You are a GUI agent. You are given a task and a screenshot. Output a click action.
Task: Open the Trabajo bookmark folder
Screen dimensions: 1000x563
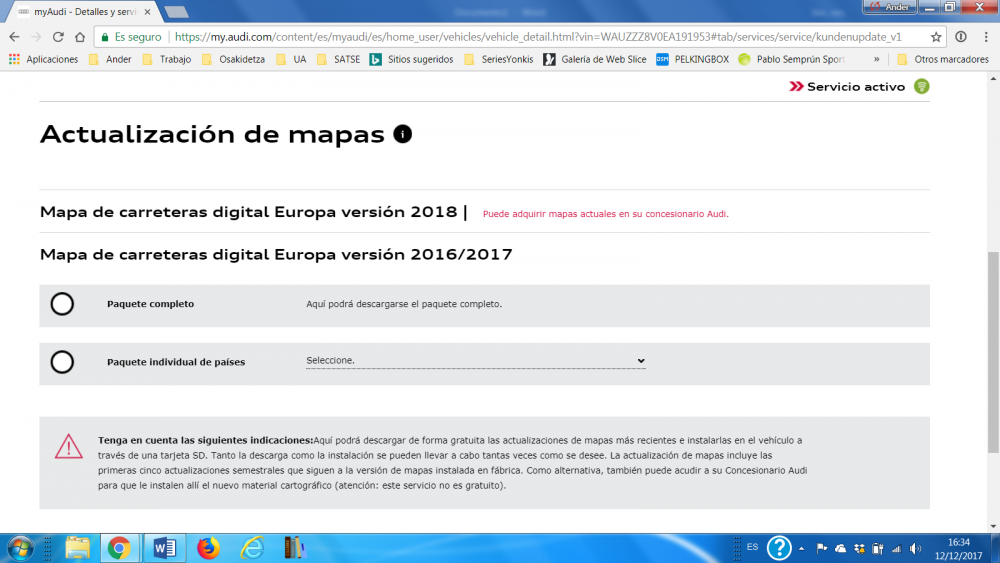point(167,59)
